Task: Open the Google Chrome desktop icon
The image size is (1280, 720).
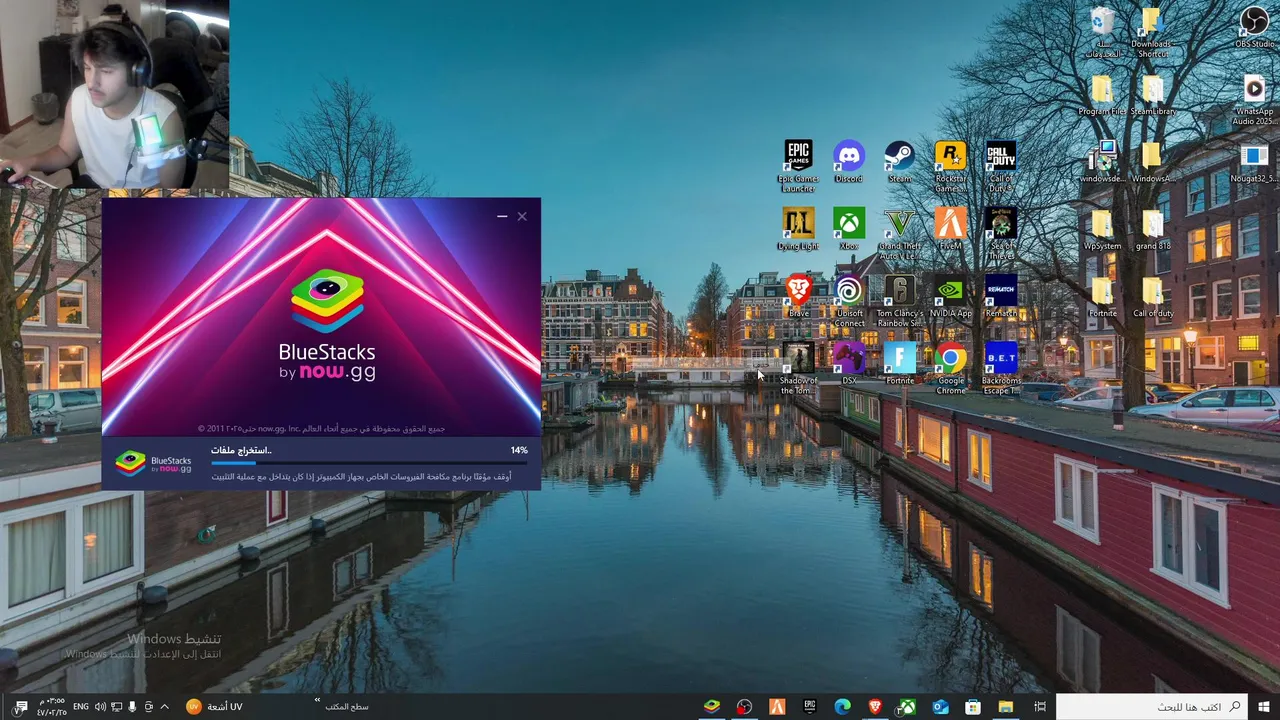Action: click(x=950, y=369)
